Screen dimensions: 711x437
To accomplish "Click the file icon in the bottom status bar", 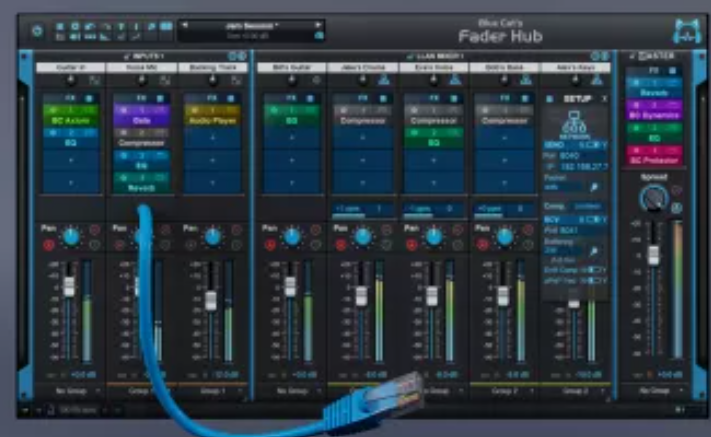I will (x=51, y=410).
